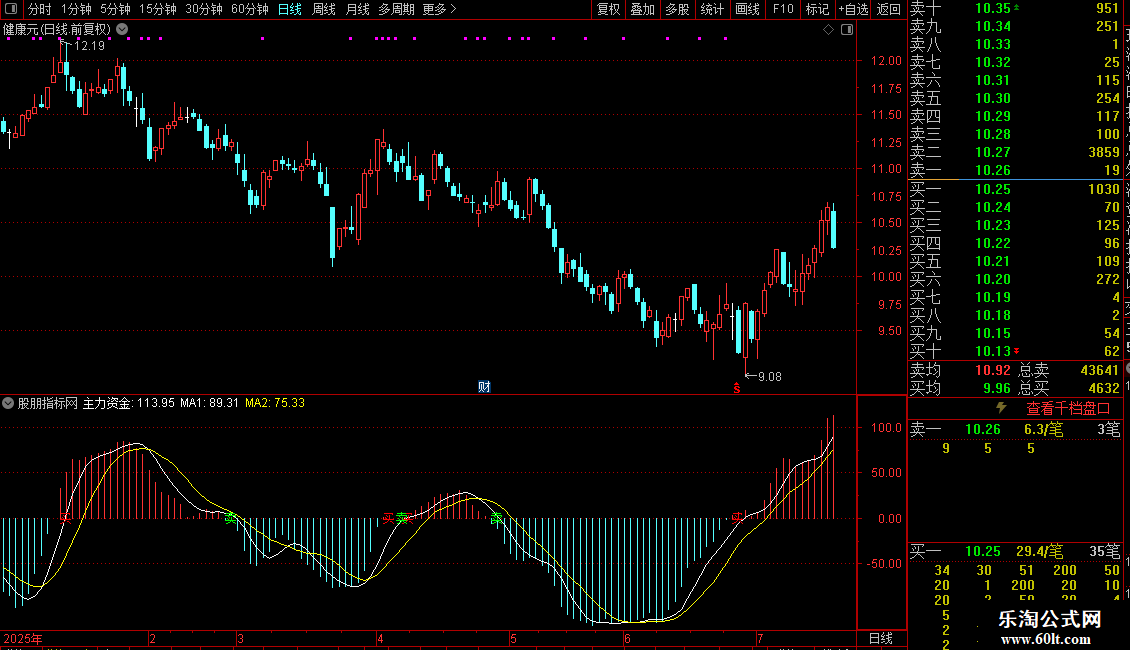Screen dimensions: 1130x650
Task: Select the 15分钟 period tab
Action: point(157,9)
